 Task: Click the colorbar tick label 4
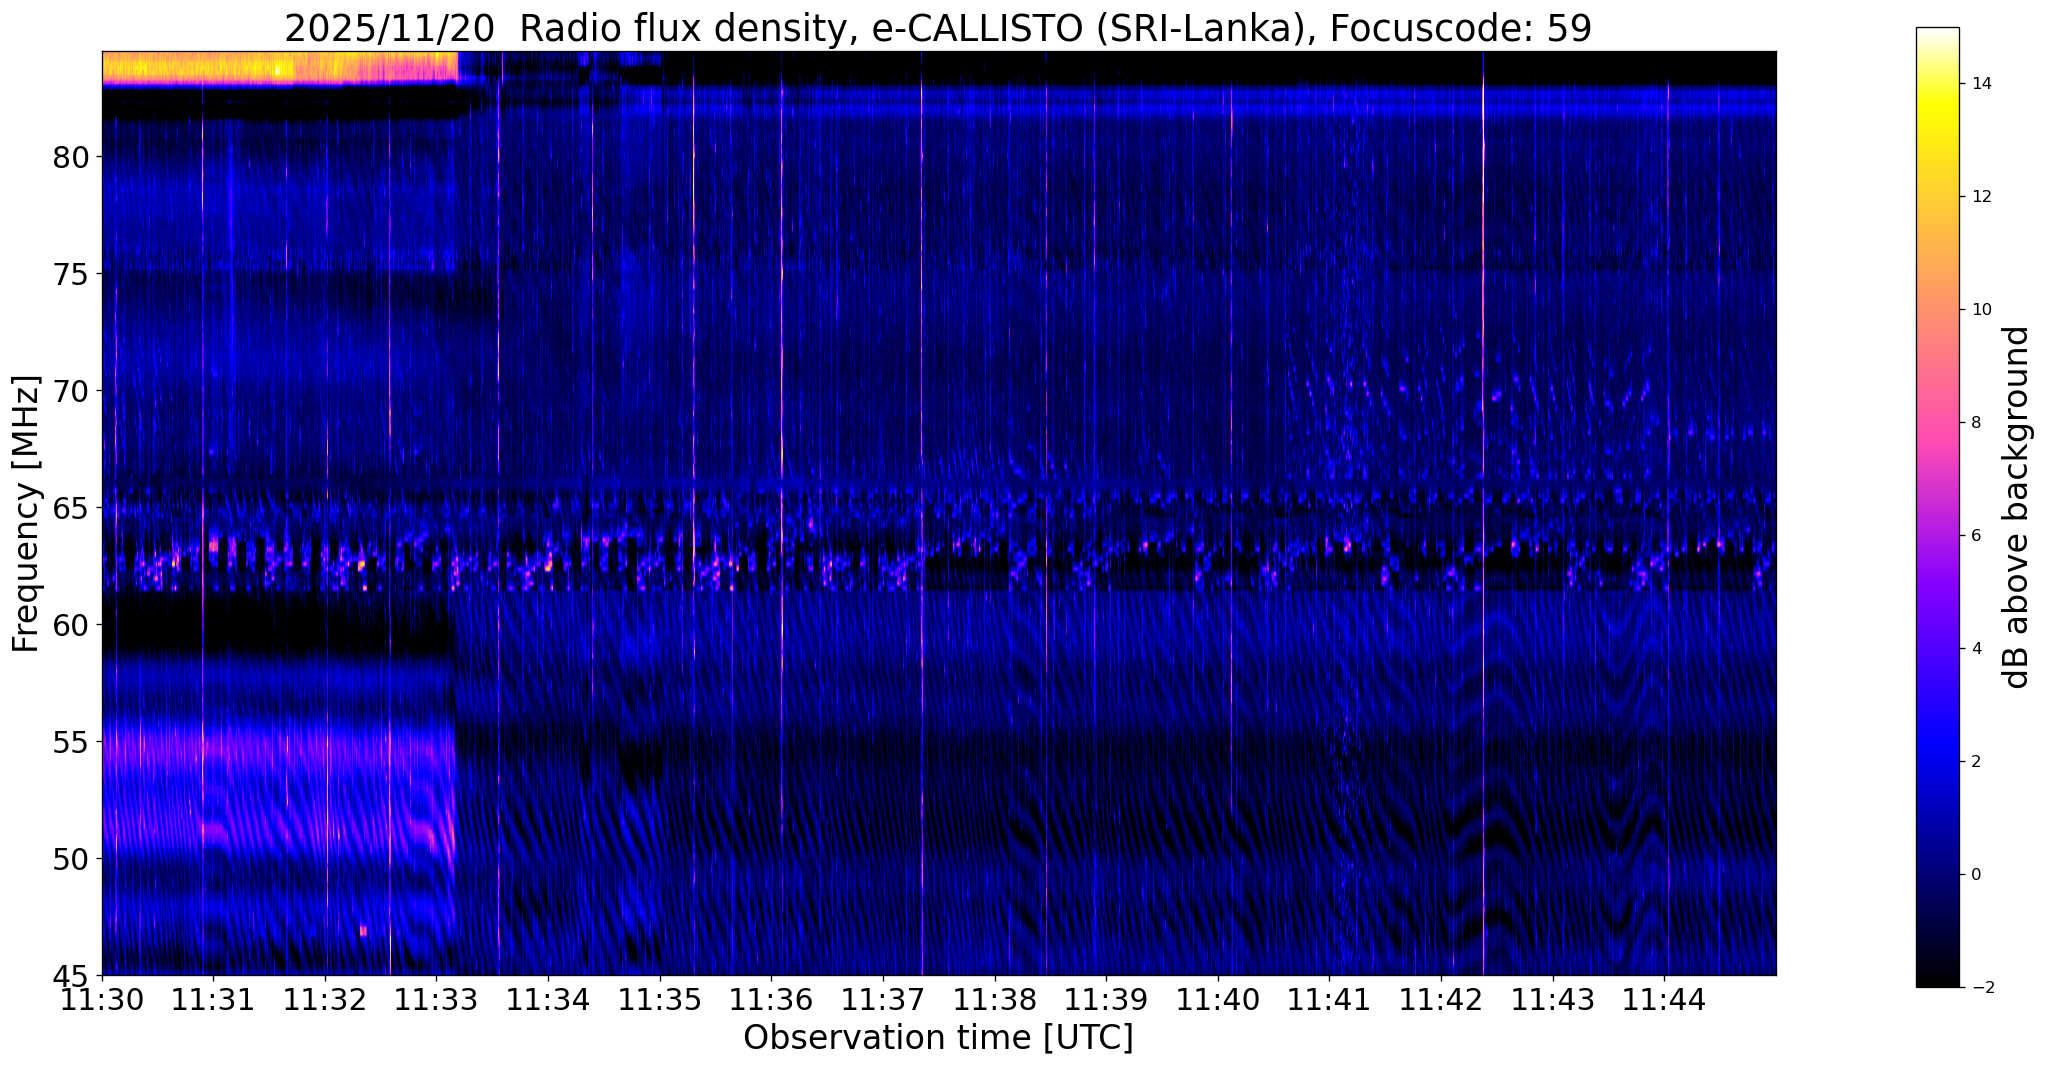[1975, 649]
